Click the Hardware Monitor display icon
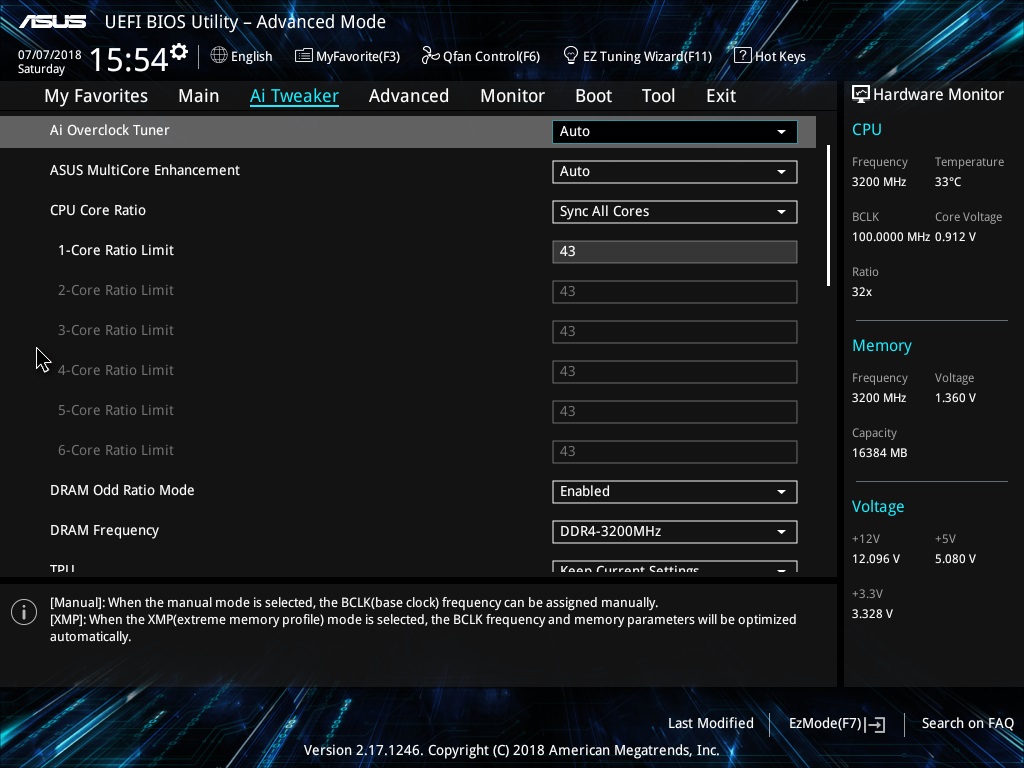The width and height of the screenshot is (1024, 768). click(x=861, y=95)
